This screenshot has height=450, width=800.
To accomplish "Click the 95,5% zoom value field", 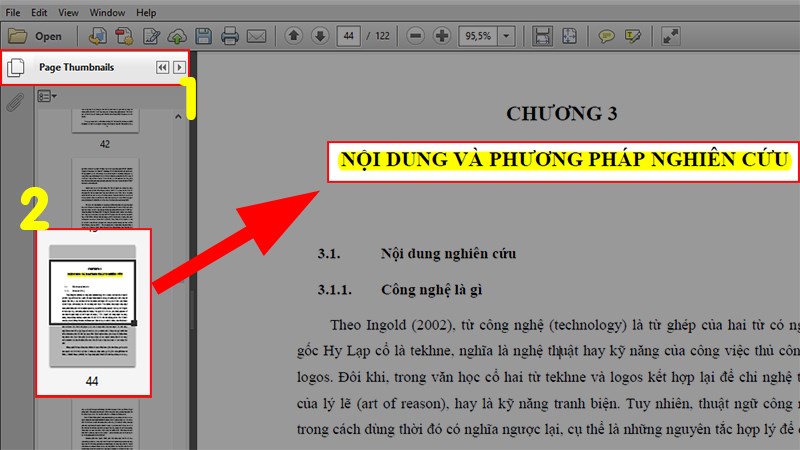I will click(478, 36).
